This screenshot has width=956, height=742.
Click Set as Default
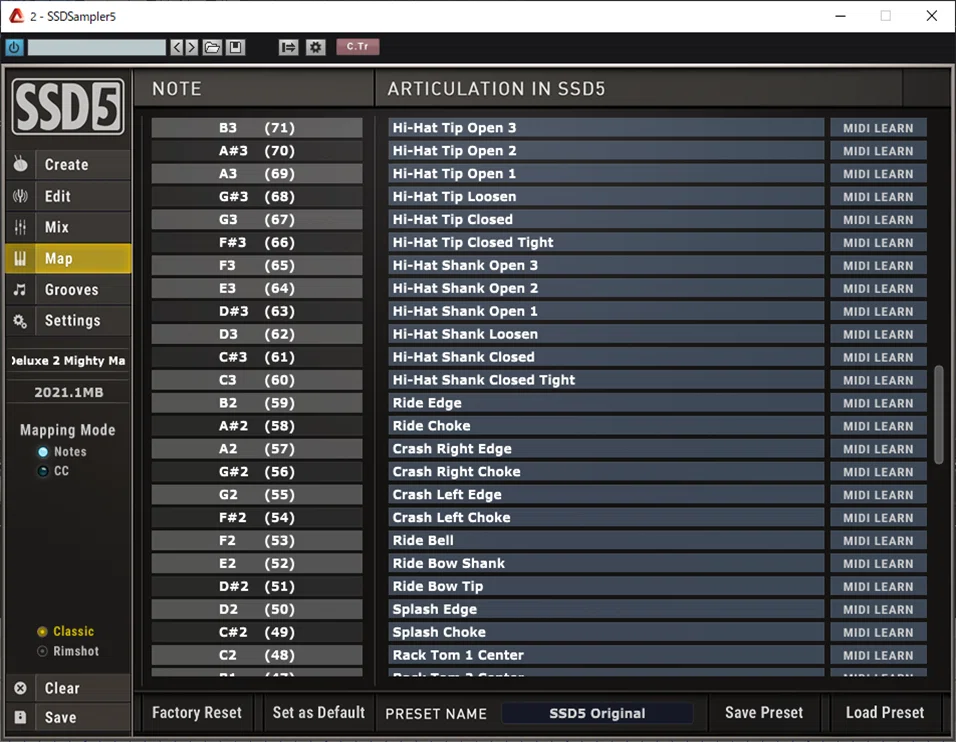(319, 712)
